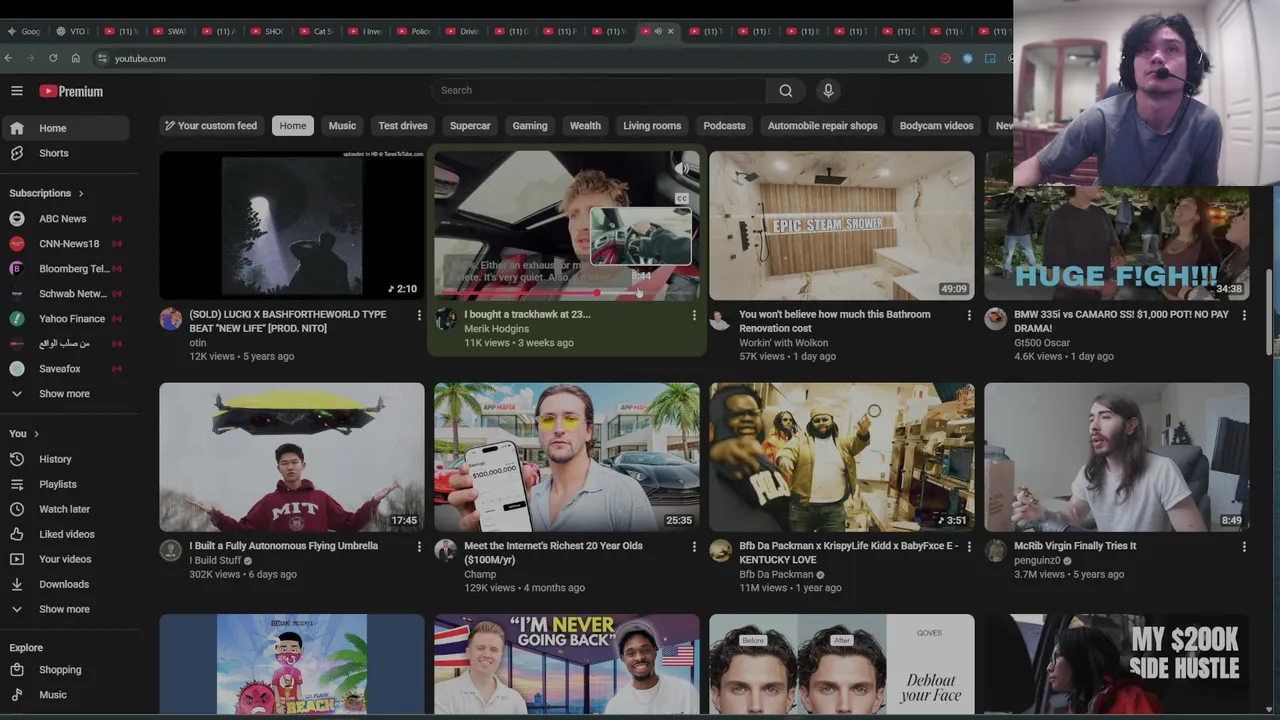
Task: Open options for Richest 20 Year Olds video
Action: 694,547
